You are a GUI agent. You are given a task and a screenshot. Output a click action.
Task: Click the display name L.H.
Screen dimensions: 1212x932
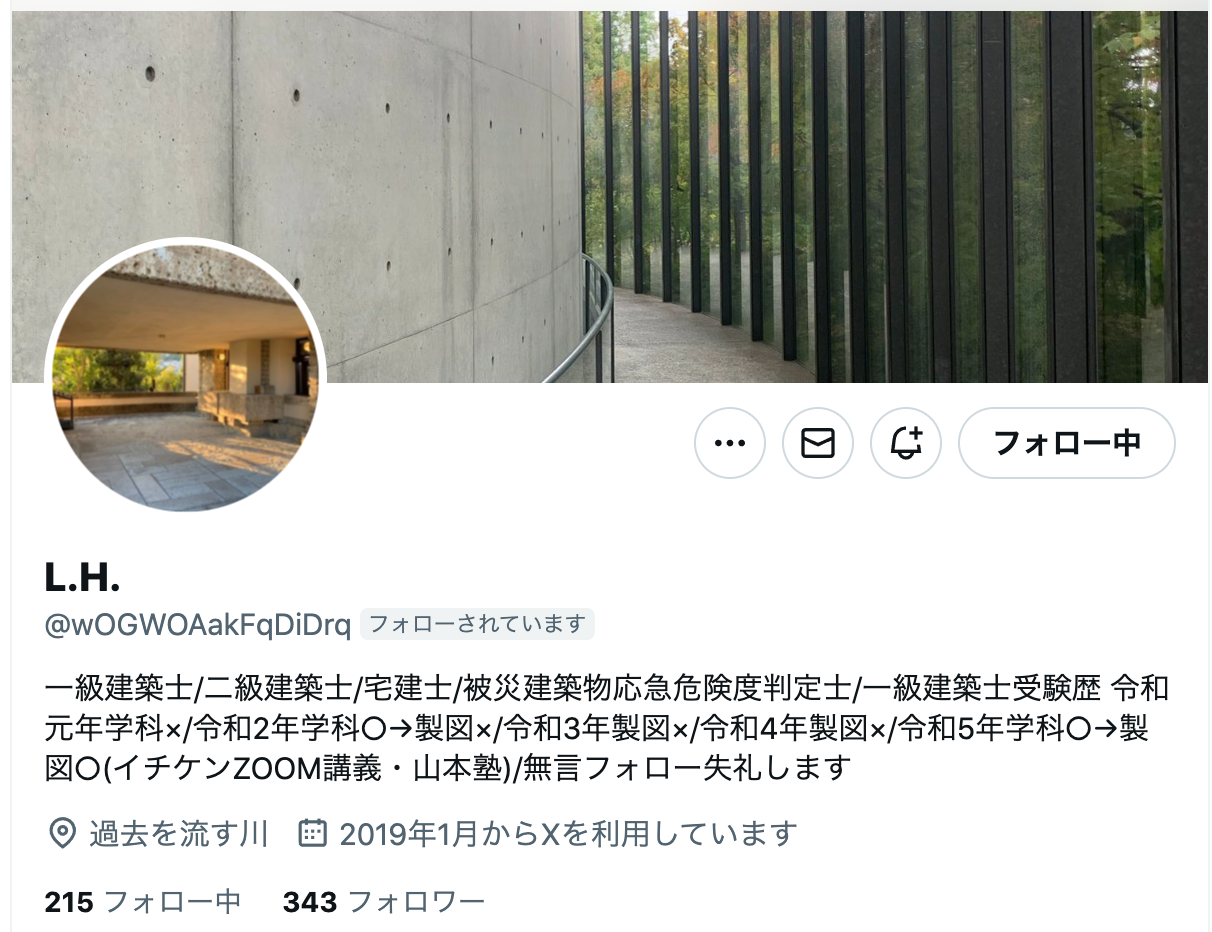tap(83, 577)
